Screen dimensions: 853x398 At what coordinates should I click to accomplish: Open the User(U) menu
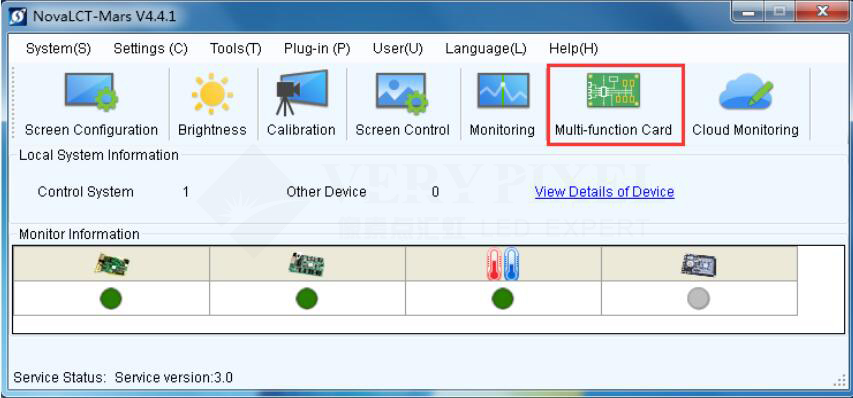tap(398, 48)
